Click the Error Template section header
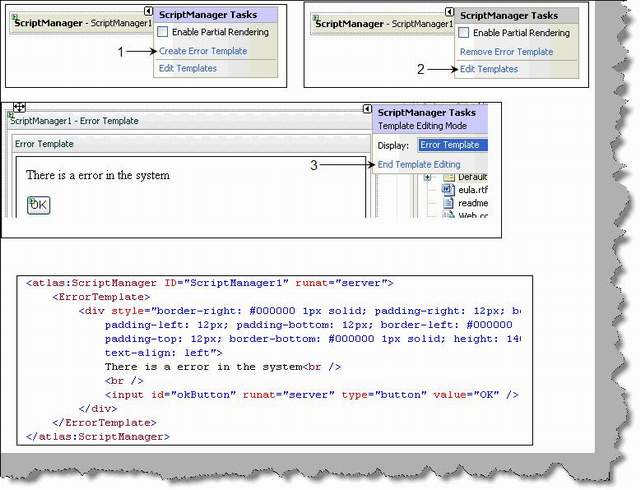The image size is (640, 490). [x=191, y=144]
